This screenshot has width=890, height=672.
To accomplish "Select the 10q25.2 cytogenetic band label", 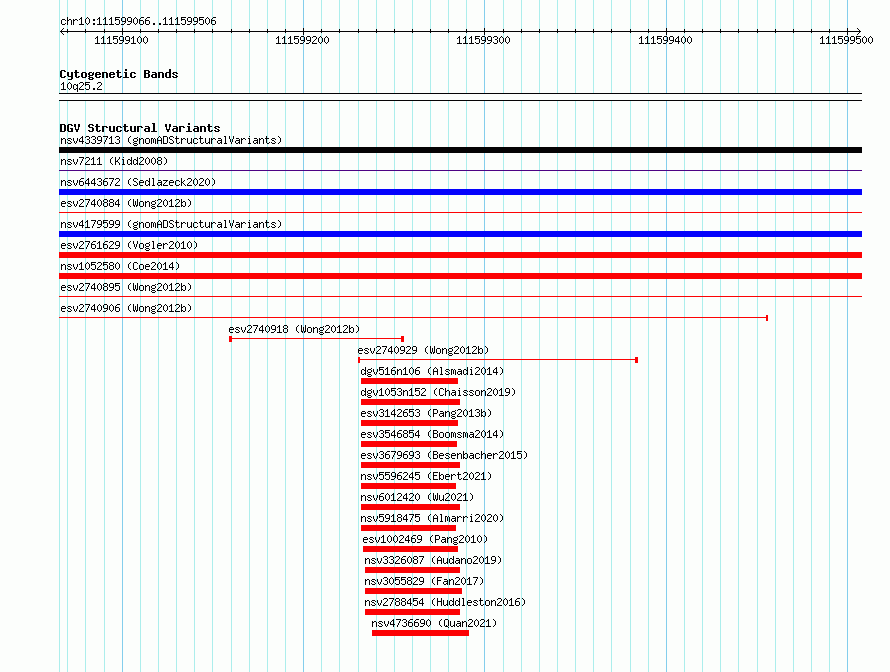I will pos(81,86).
